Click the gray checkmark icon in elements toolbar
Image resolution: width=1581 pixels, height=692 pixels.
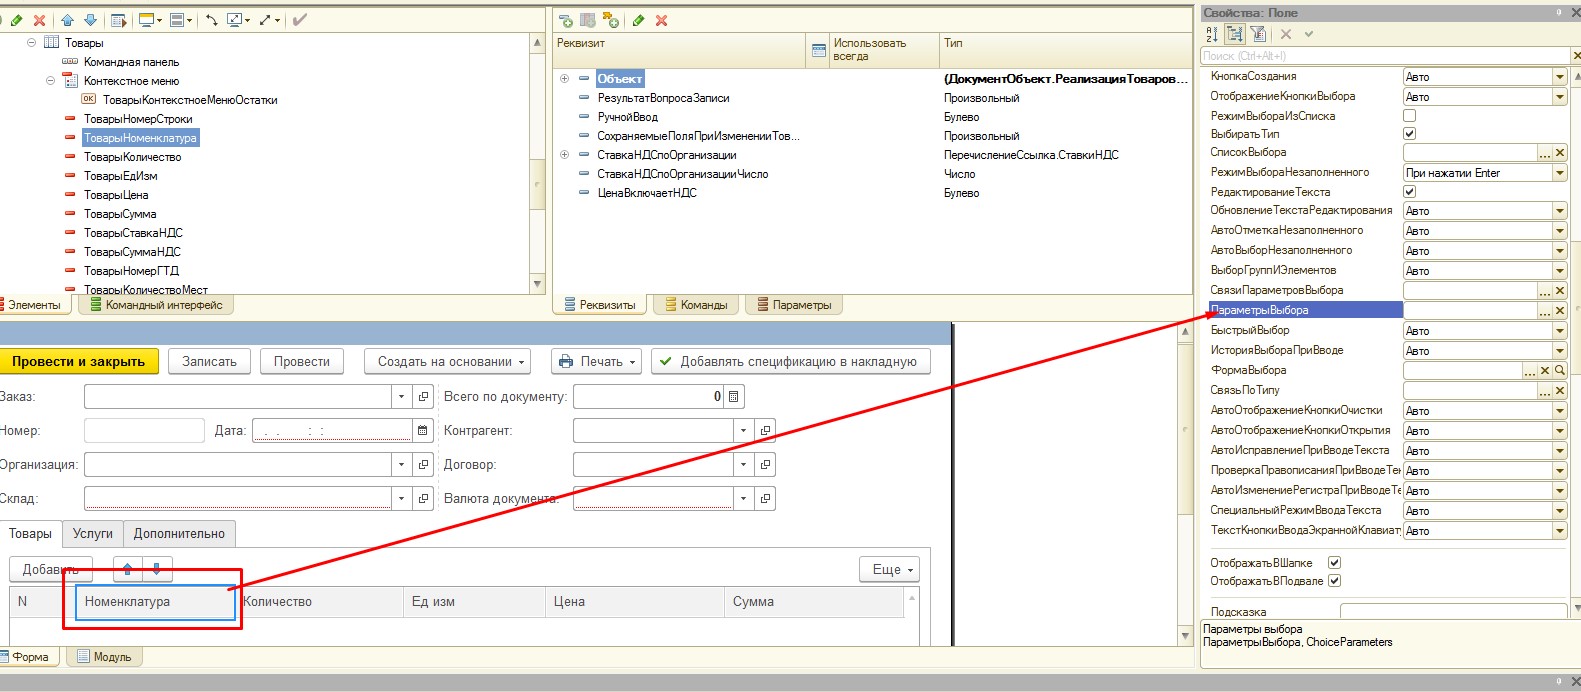point(299,20)
